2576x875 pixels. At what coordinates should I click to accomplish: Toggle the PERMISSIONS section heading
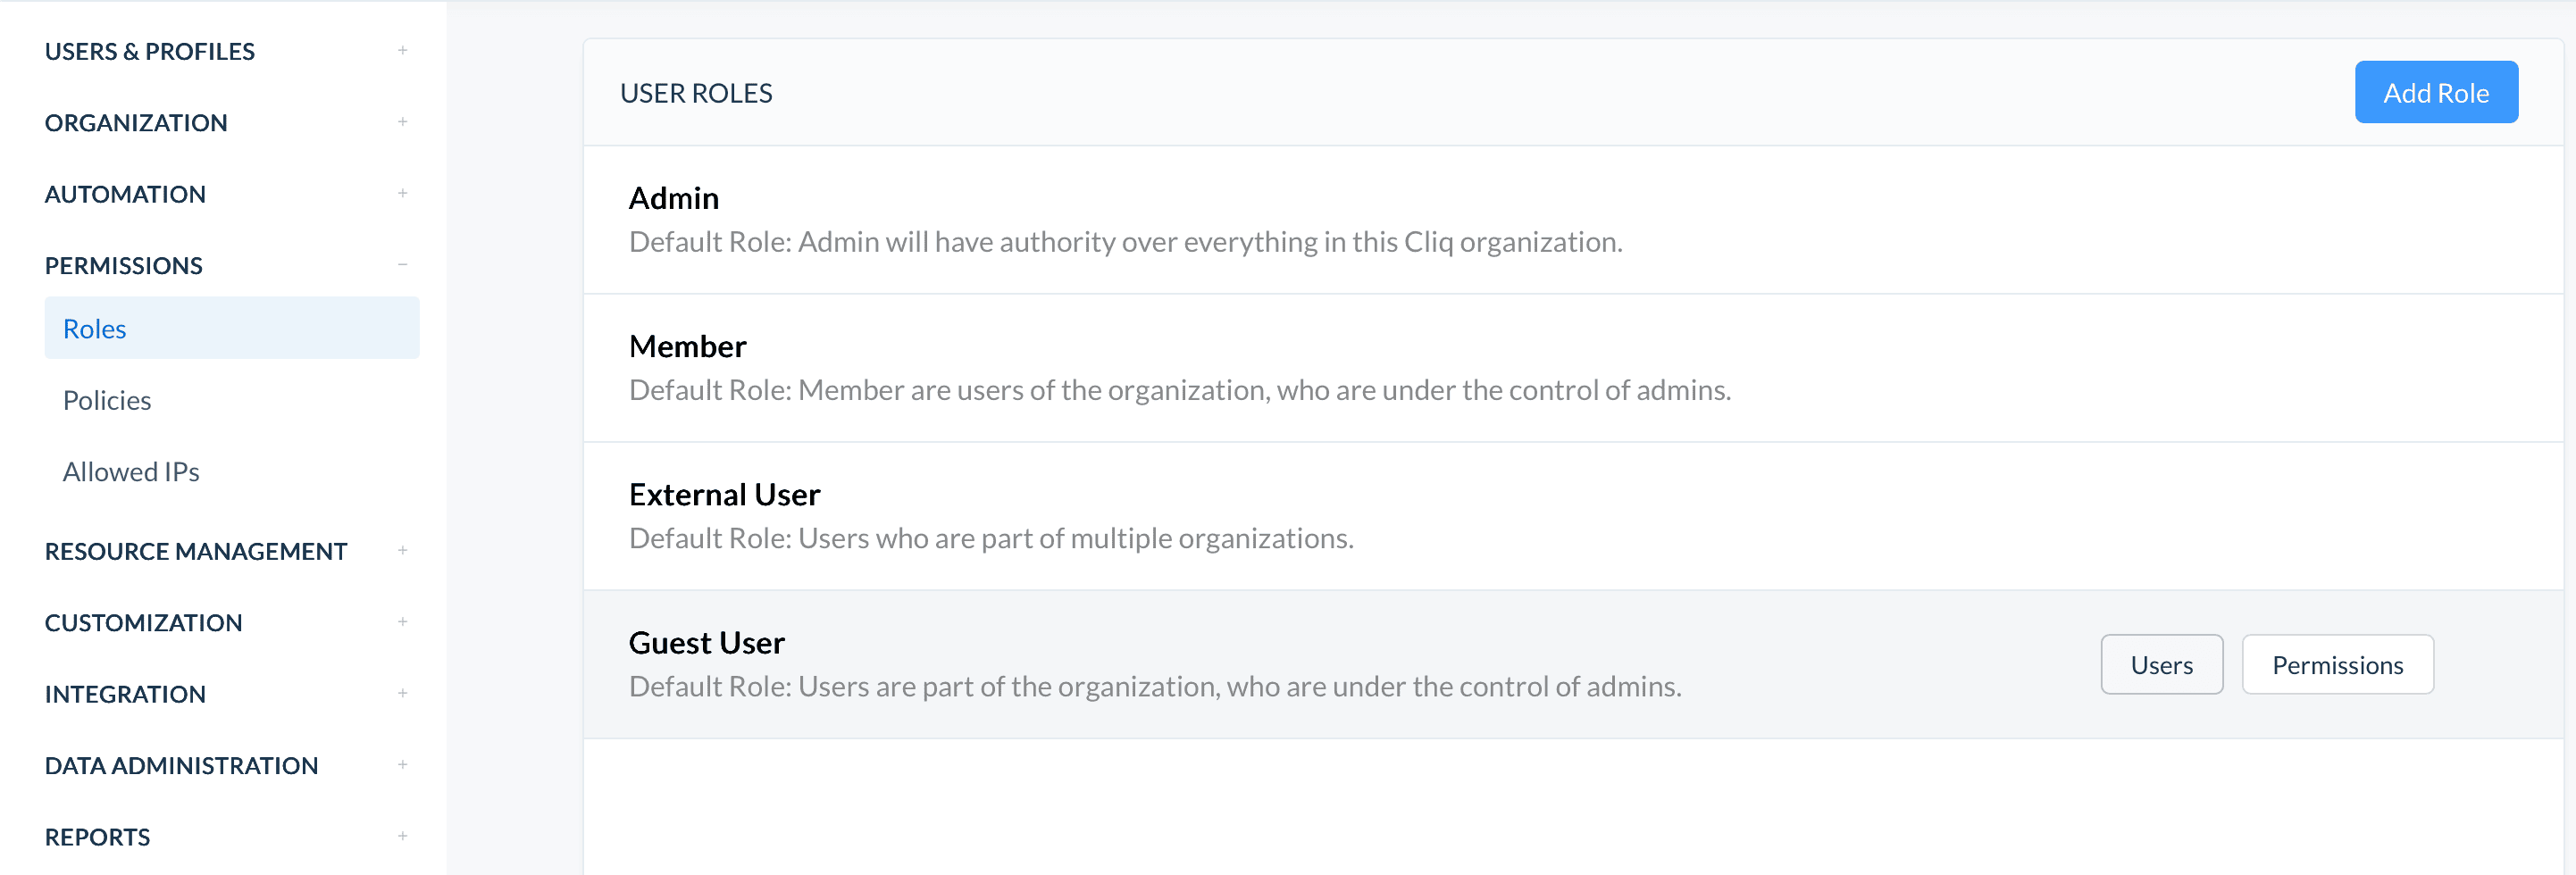coord(124,265)
